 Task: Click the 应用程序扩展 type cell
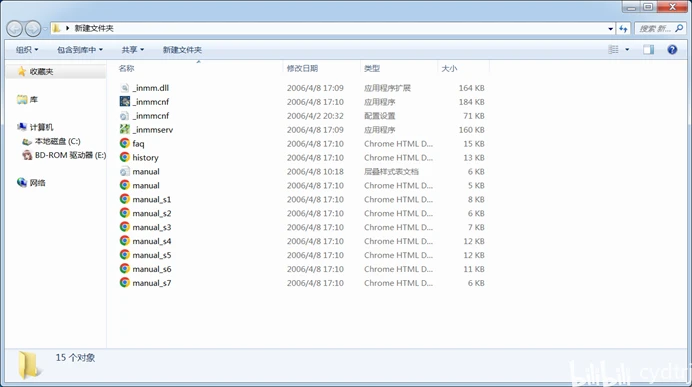[x=387, y=88]
